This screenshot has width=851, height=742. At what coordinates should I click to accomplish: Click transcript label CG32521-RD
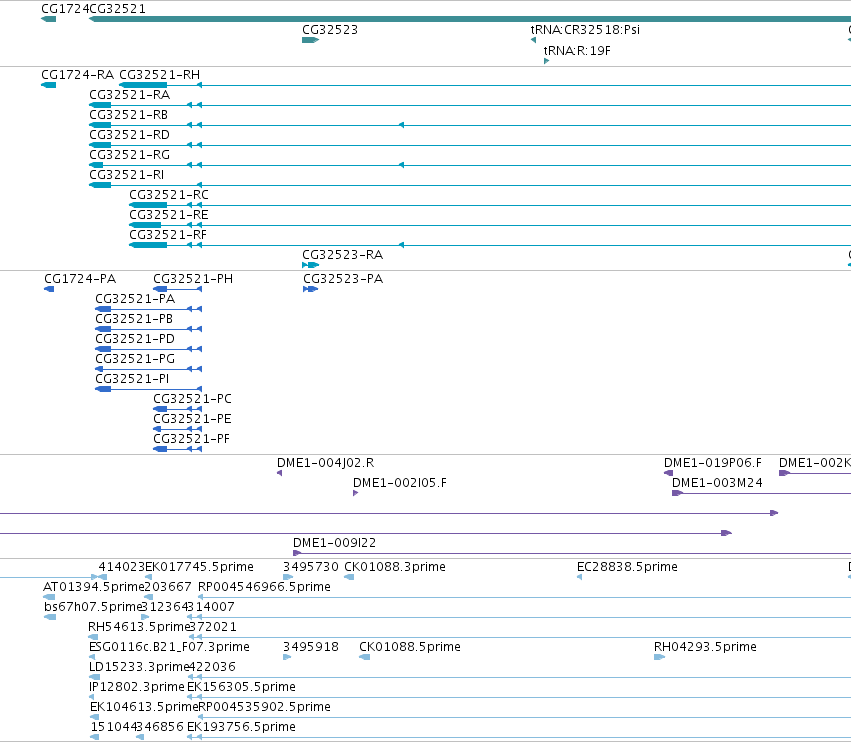click(x=129, y=135)
